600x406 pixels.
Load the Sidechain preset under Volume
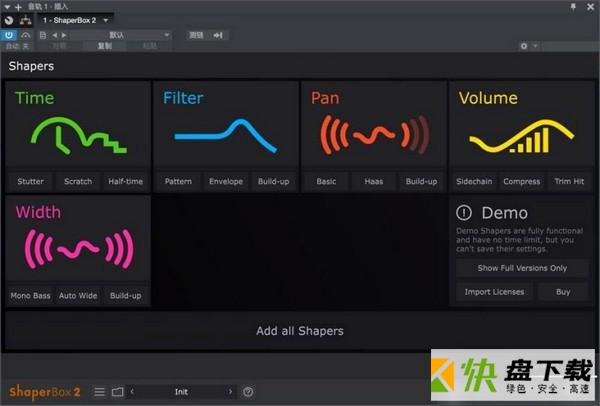point(474,181)
